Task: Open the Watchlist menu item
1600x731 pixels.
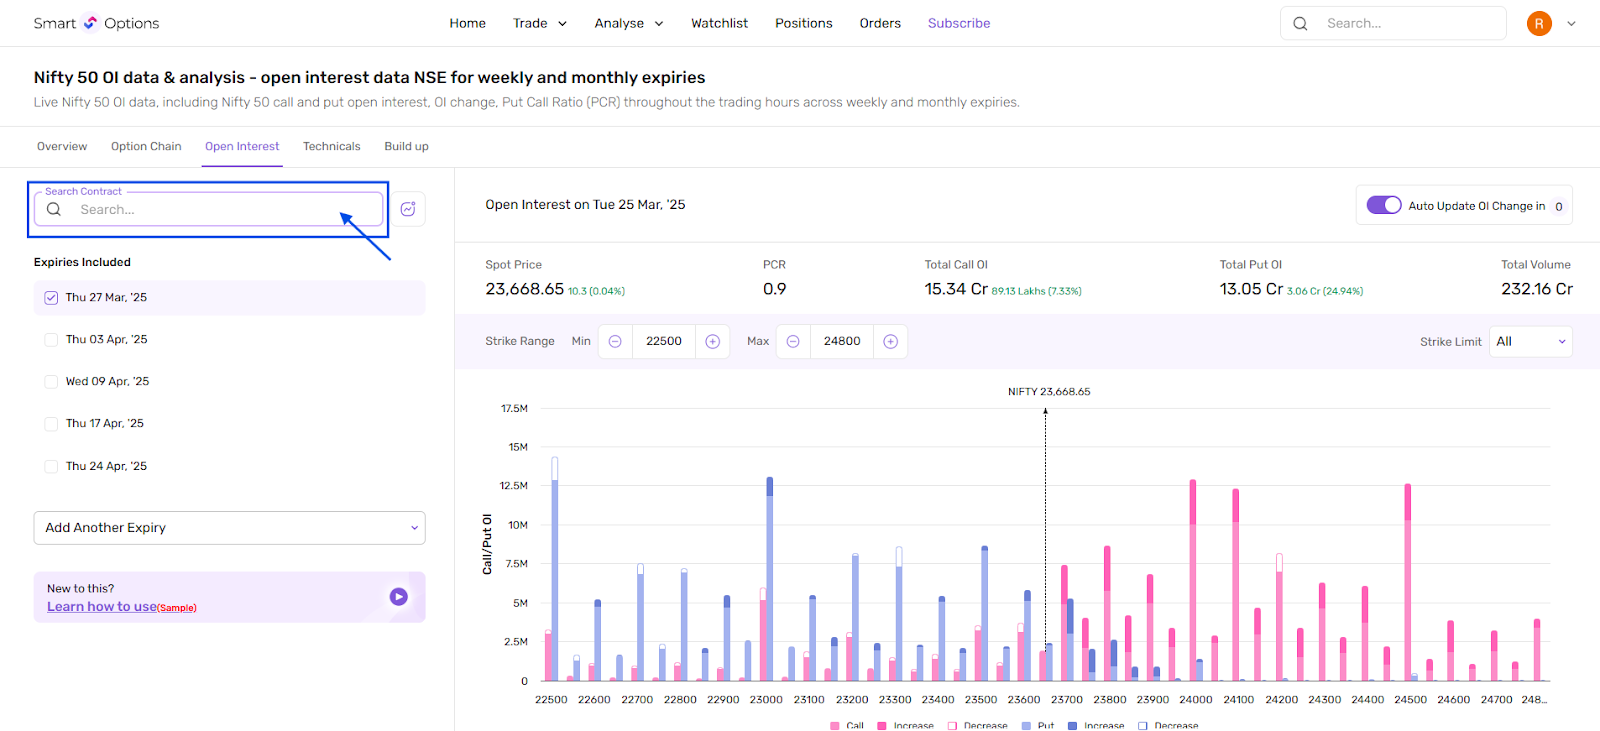Action: click(x=719, y=23)
